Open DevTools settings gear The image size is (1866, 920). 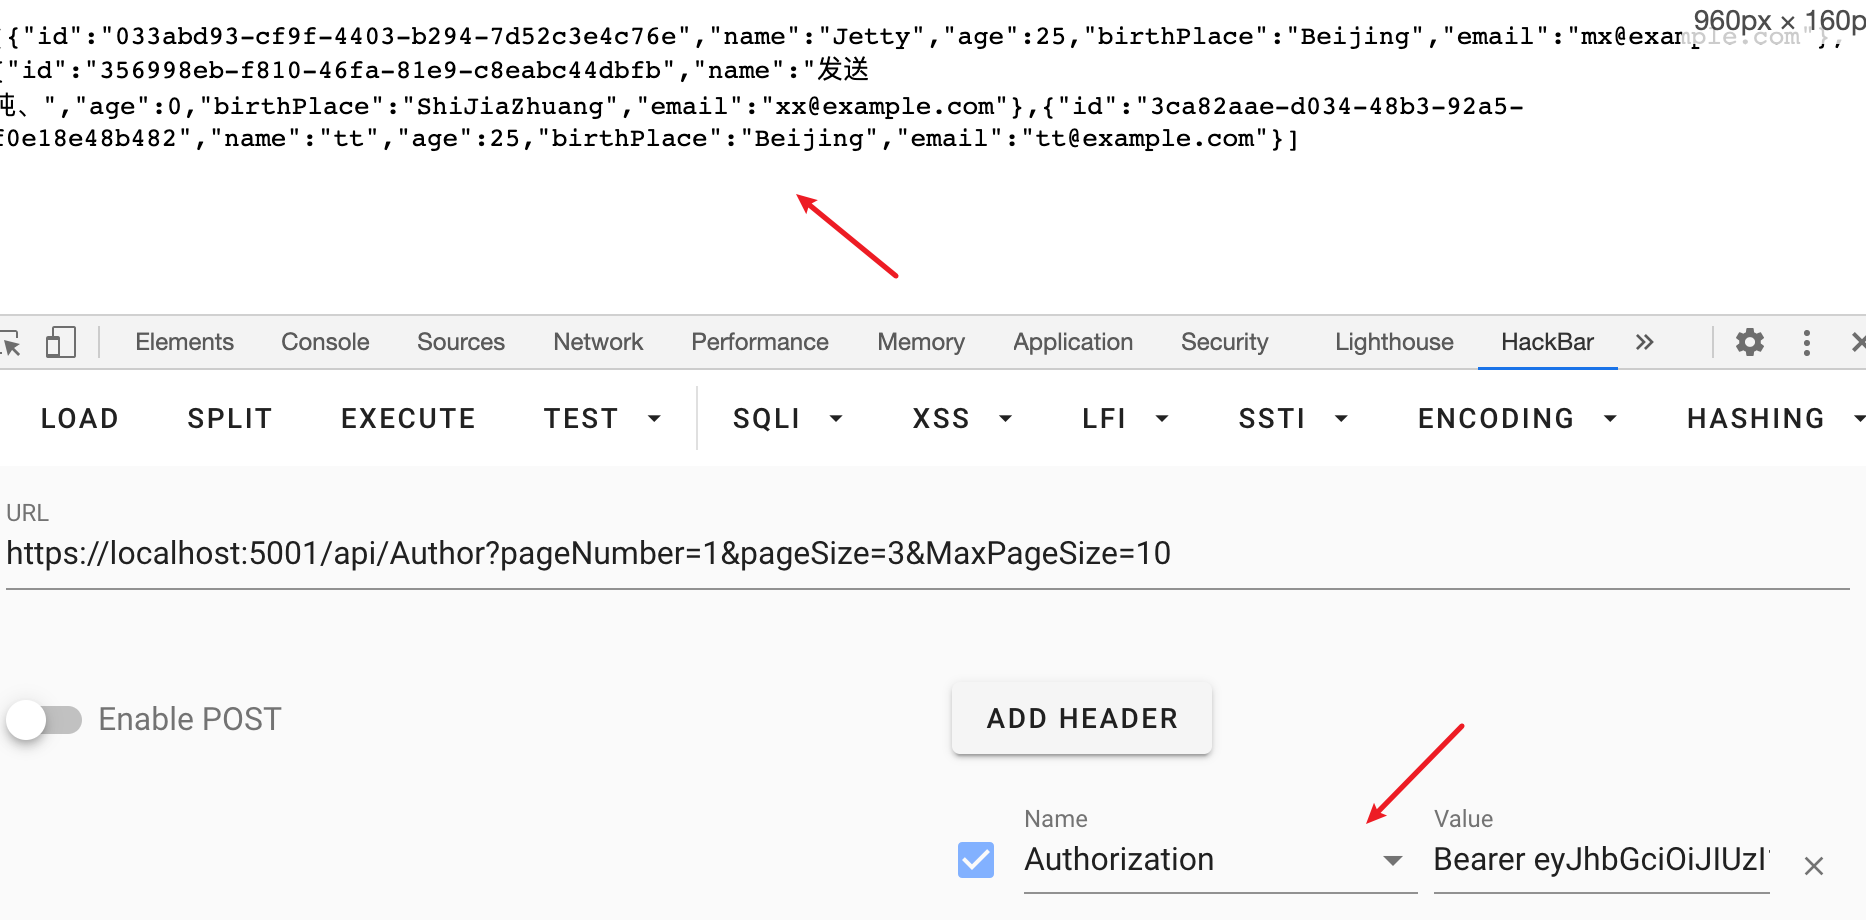(1749, 343)
